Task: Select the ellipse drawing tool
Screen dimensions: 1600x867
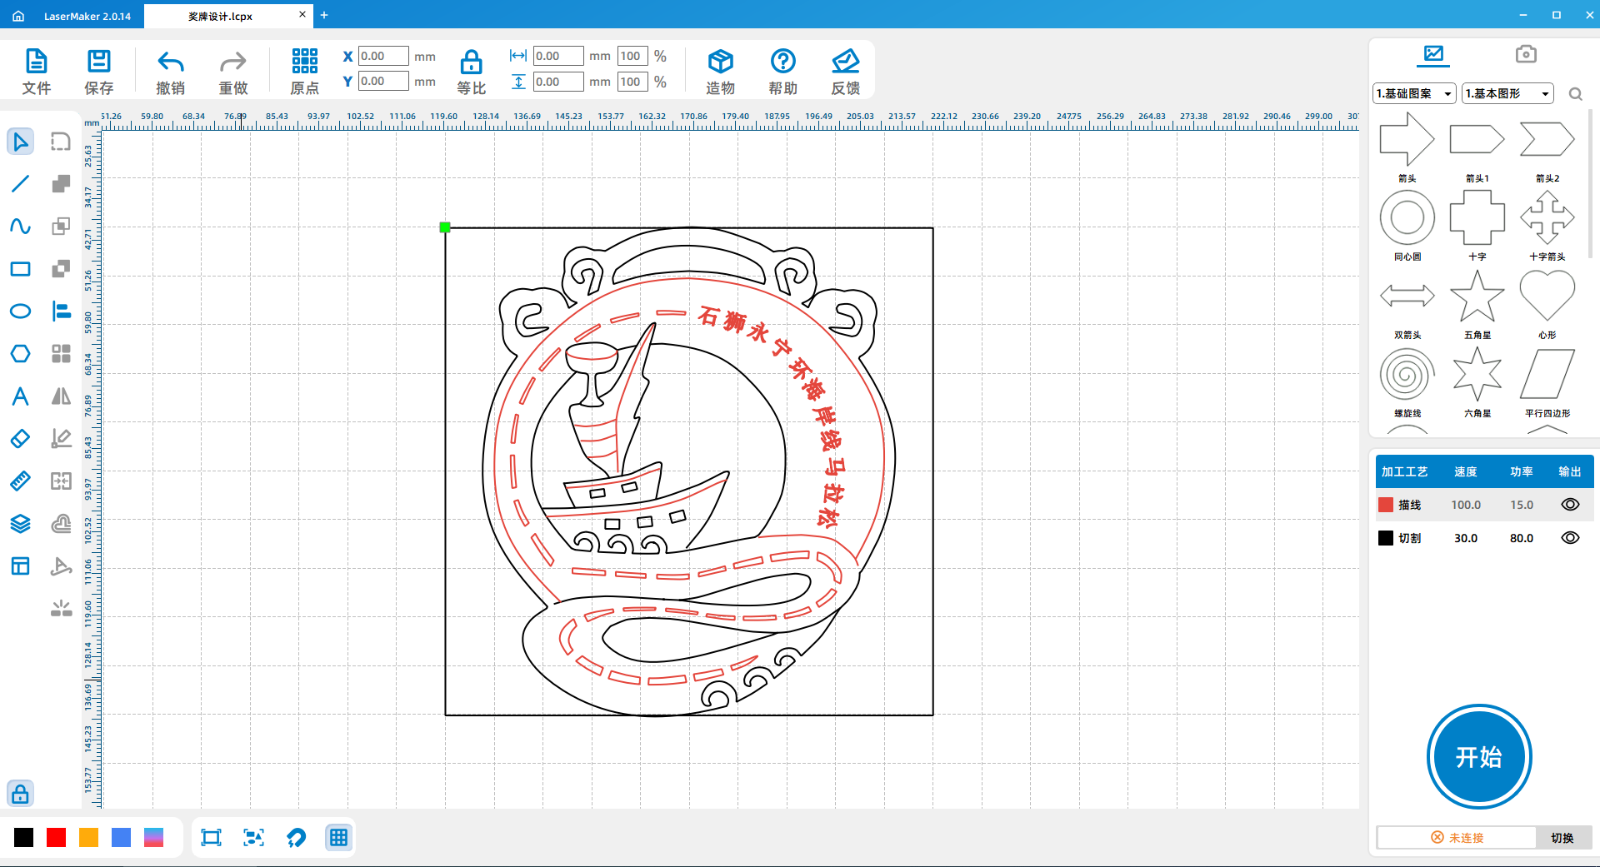Action: (x=20, y=312)
